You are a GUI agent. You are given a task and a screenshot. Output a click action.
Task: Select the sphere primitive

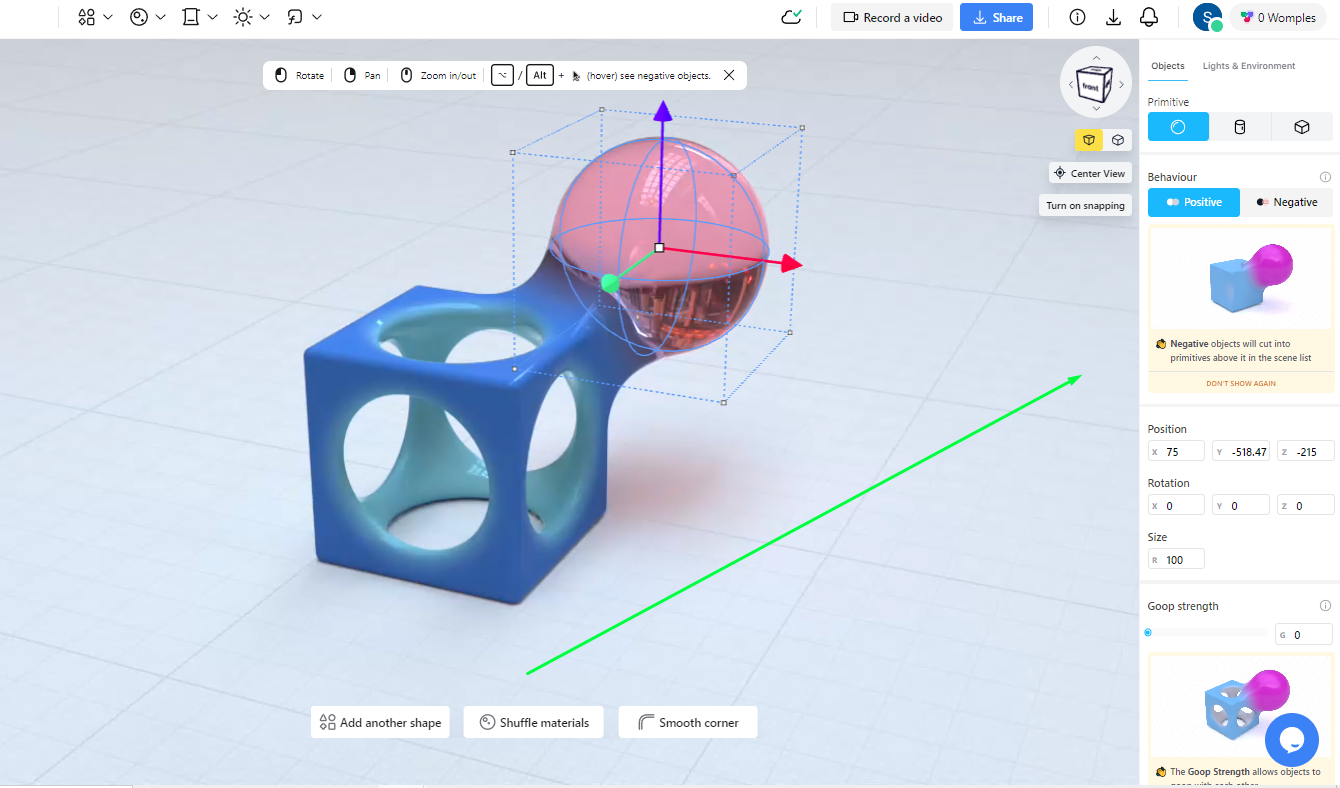(1178, 127)
